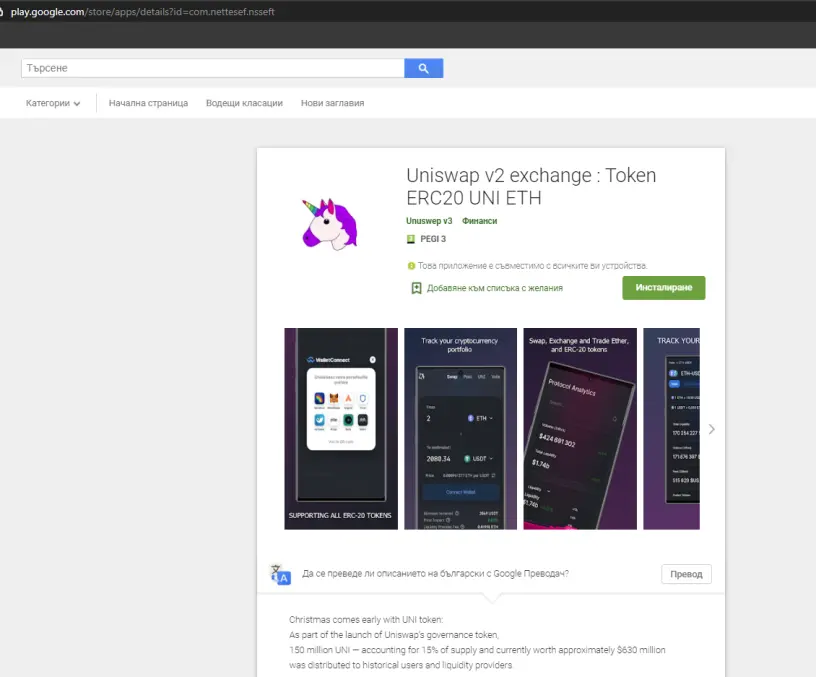This screenshot has height=677, width=816.
Task: Click the line Christmas comes early with UNI token
Action: [x=366, y=620]
